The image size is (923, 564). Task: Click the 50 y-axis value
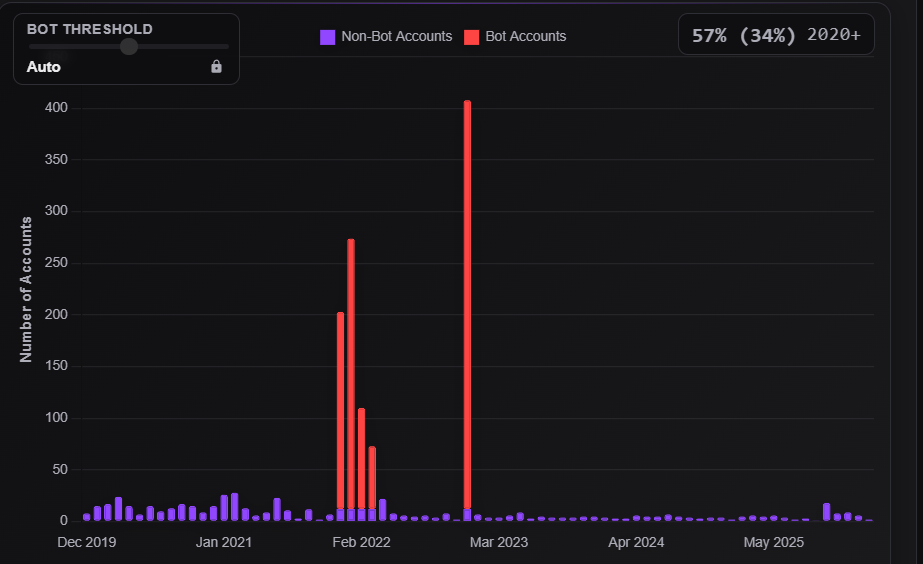coord(60,469)
